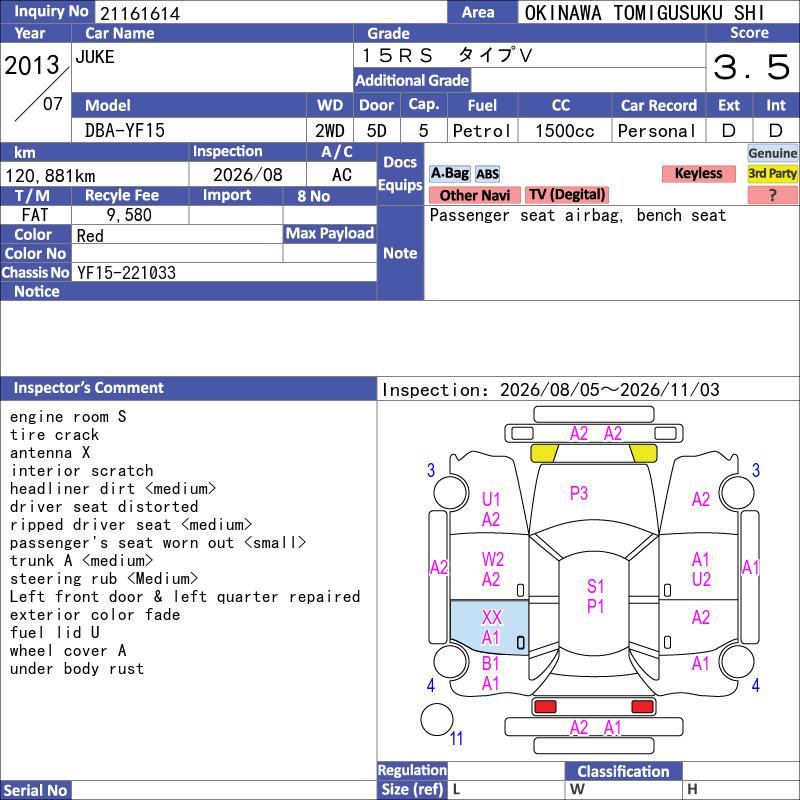Select recycle fee 9,580
The height and width of the screenshot is (800, 800).
[129, 215]
